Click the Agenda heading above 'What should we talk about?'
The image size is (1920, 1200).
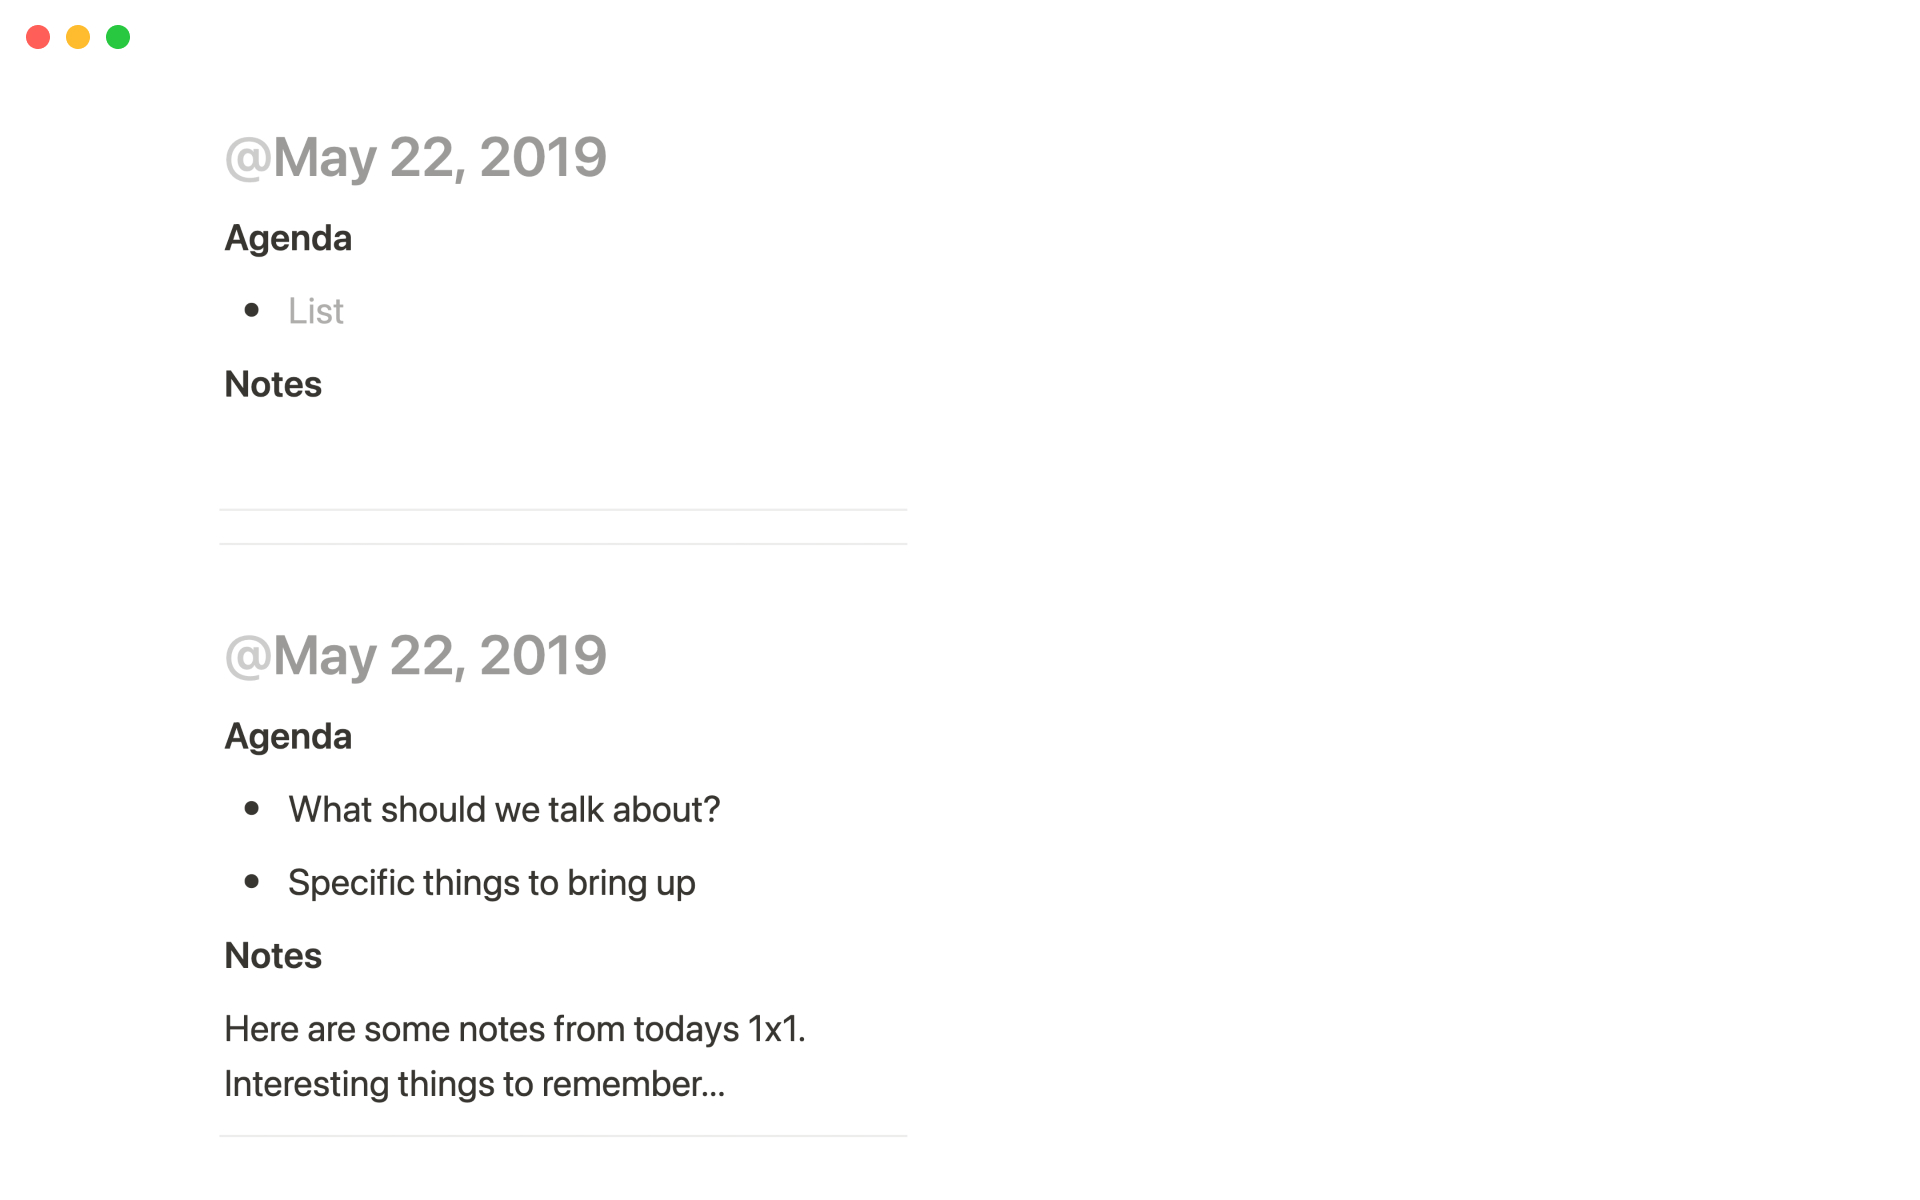288,736
